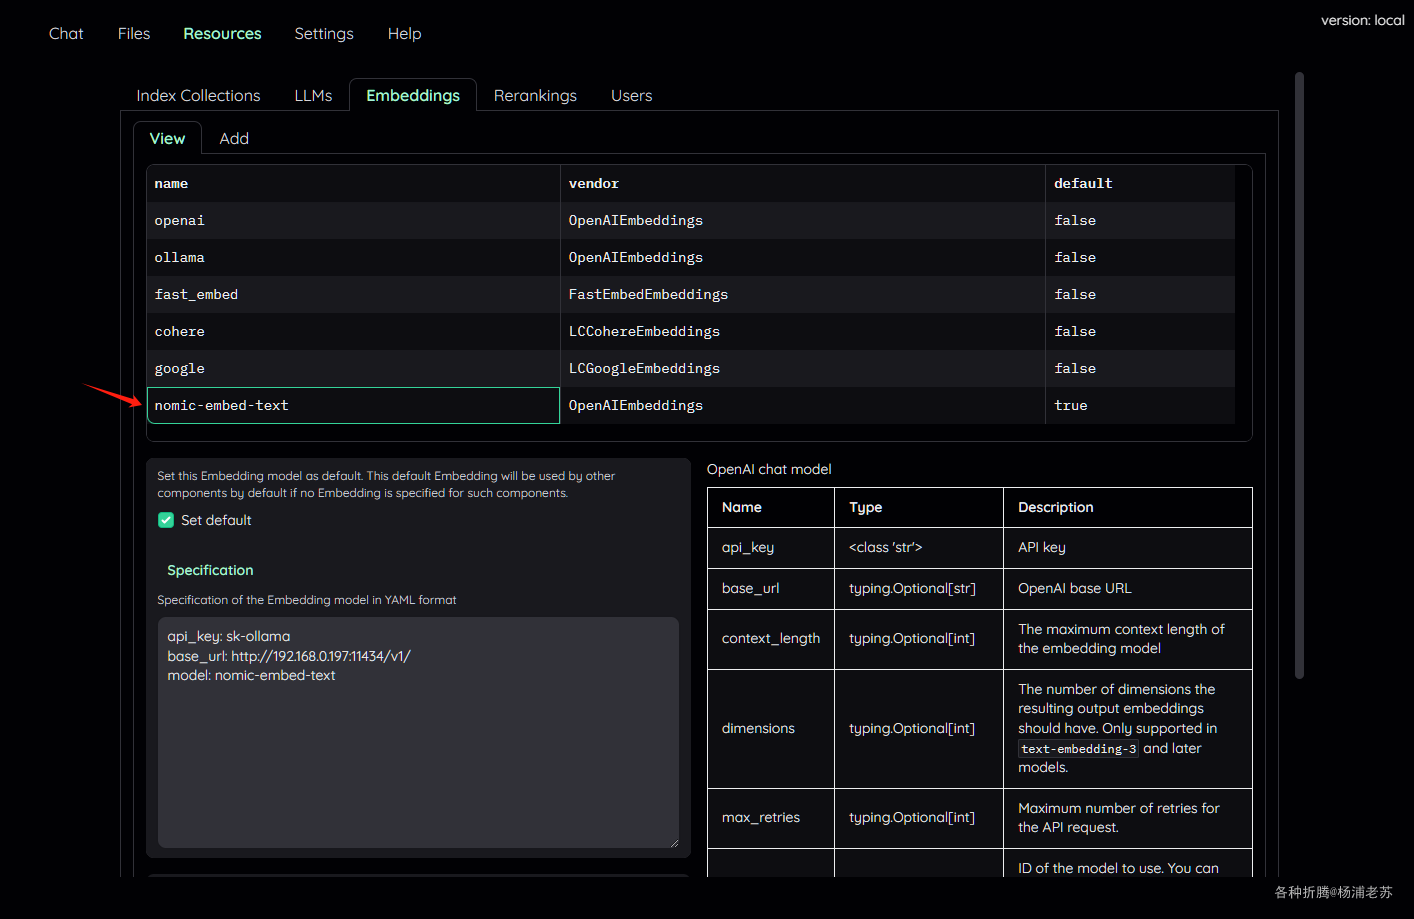The width and height of the screenshot is (1414, 919).
Task: Select the nomic-embed-text name cell
Action: point(353,406)
